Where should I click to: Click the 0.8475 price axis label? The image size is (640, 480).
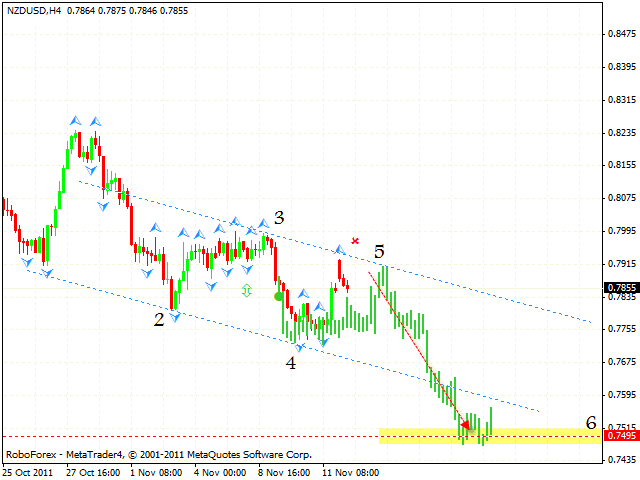(622, 35)
